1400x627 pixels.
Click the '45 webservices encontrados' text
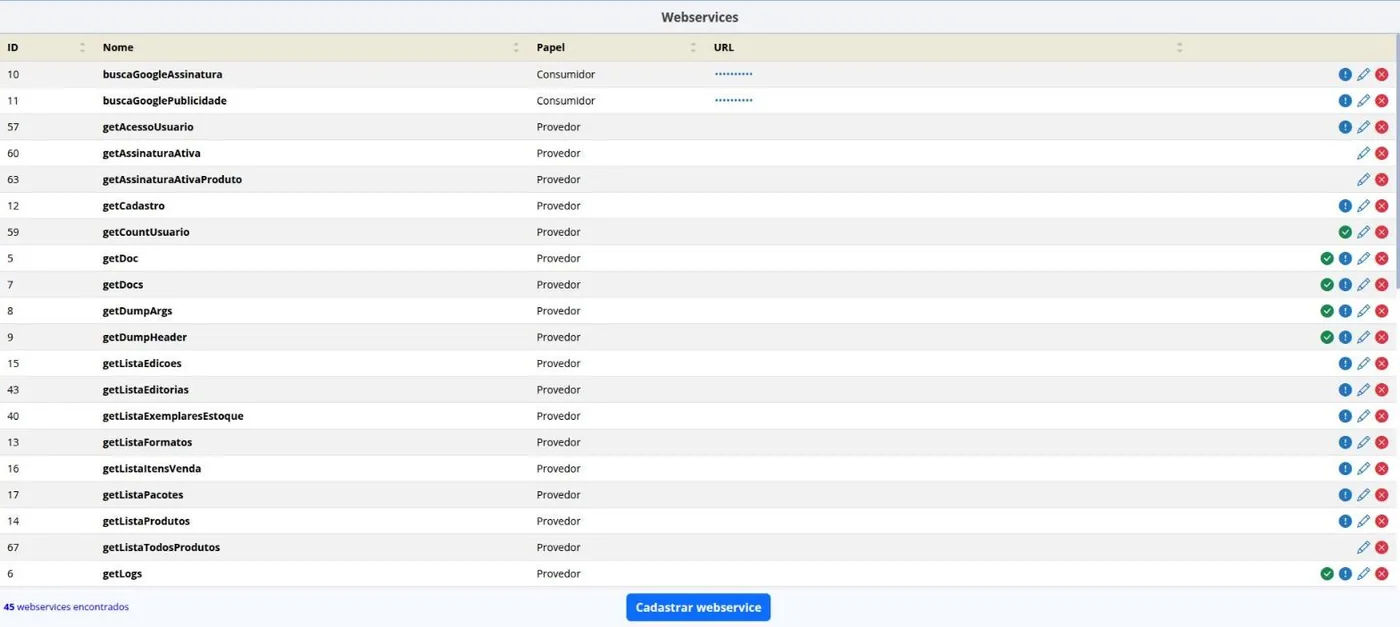pyautogui.click(x=66, y=607)
